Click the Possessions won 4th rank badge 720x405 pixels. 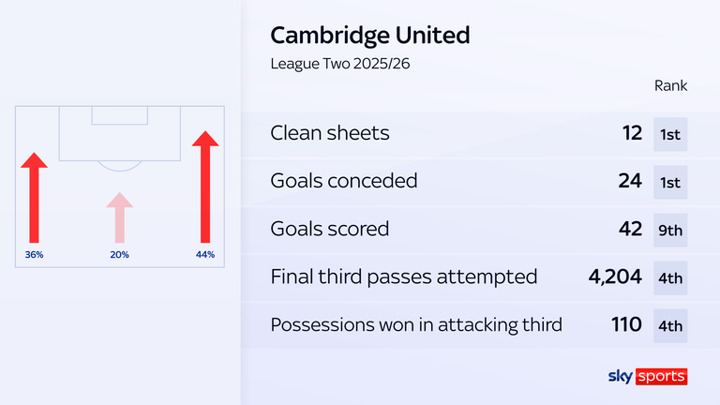click(670, 326)
